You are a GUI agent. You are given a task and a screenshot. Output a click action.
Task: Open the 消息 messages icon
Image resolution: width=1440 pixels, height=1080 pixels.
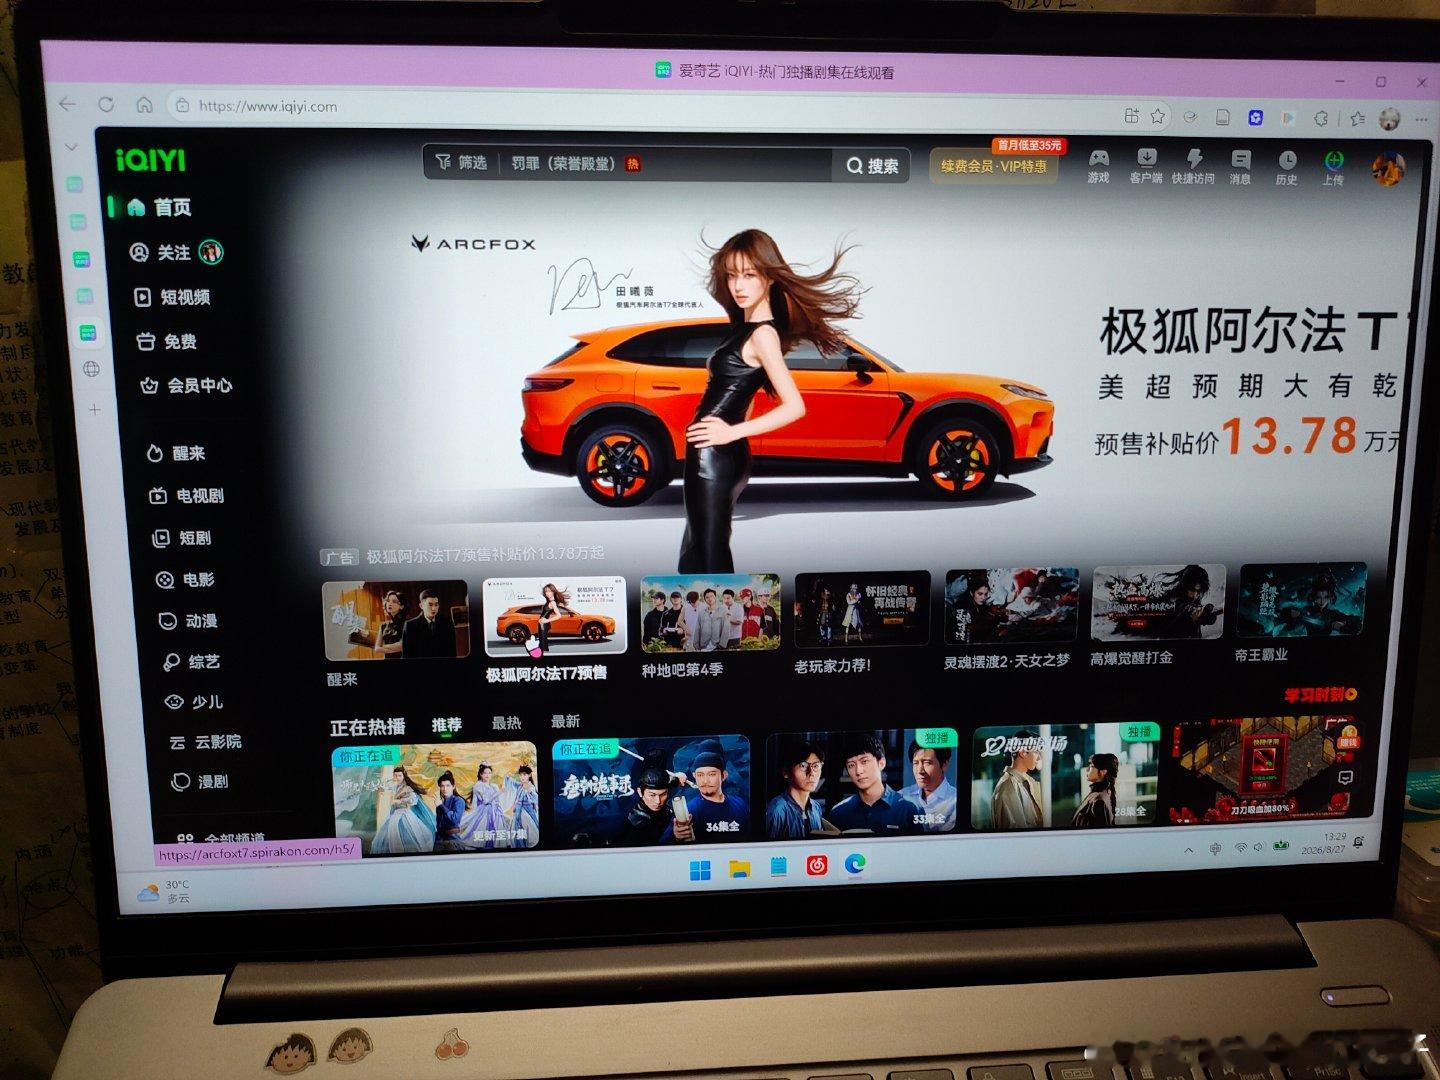(x=1240, y=168)
